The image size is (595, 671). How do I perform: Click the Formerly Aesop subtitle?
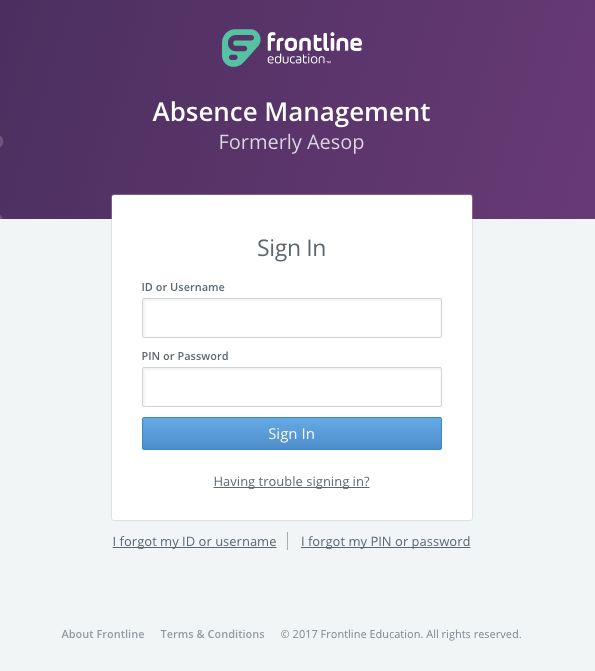pos(292,143)
